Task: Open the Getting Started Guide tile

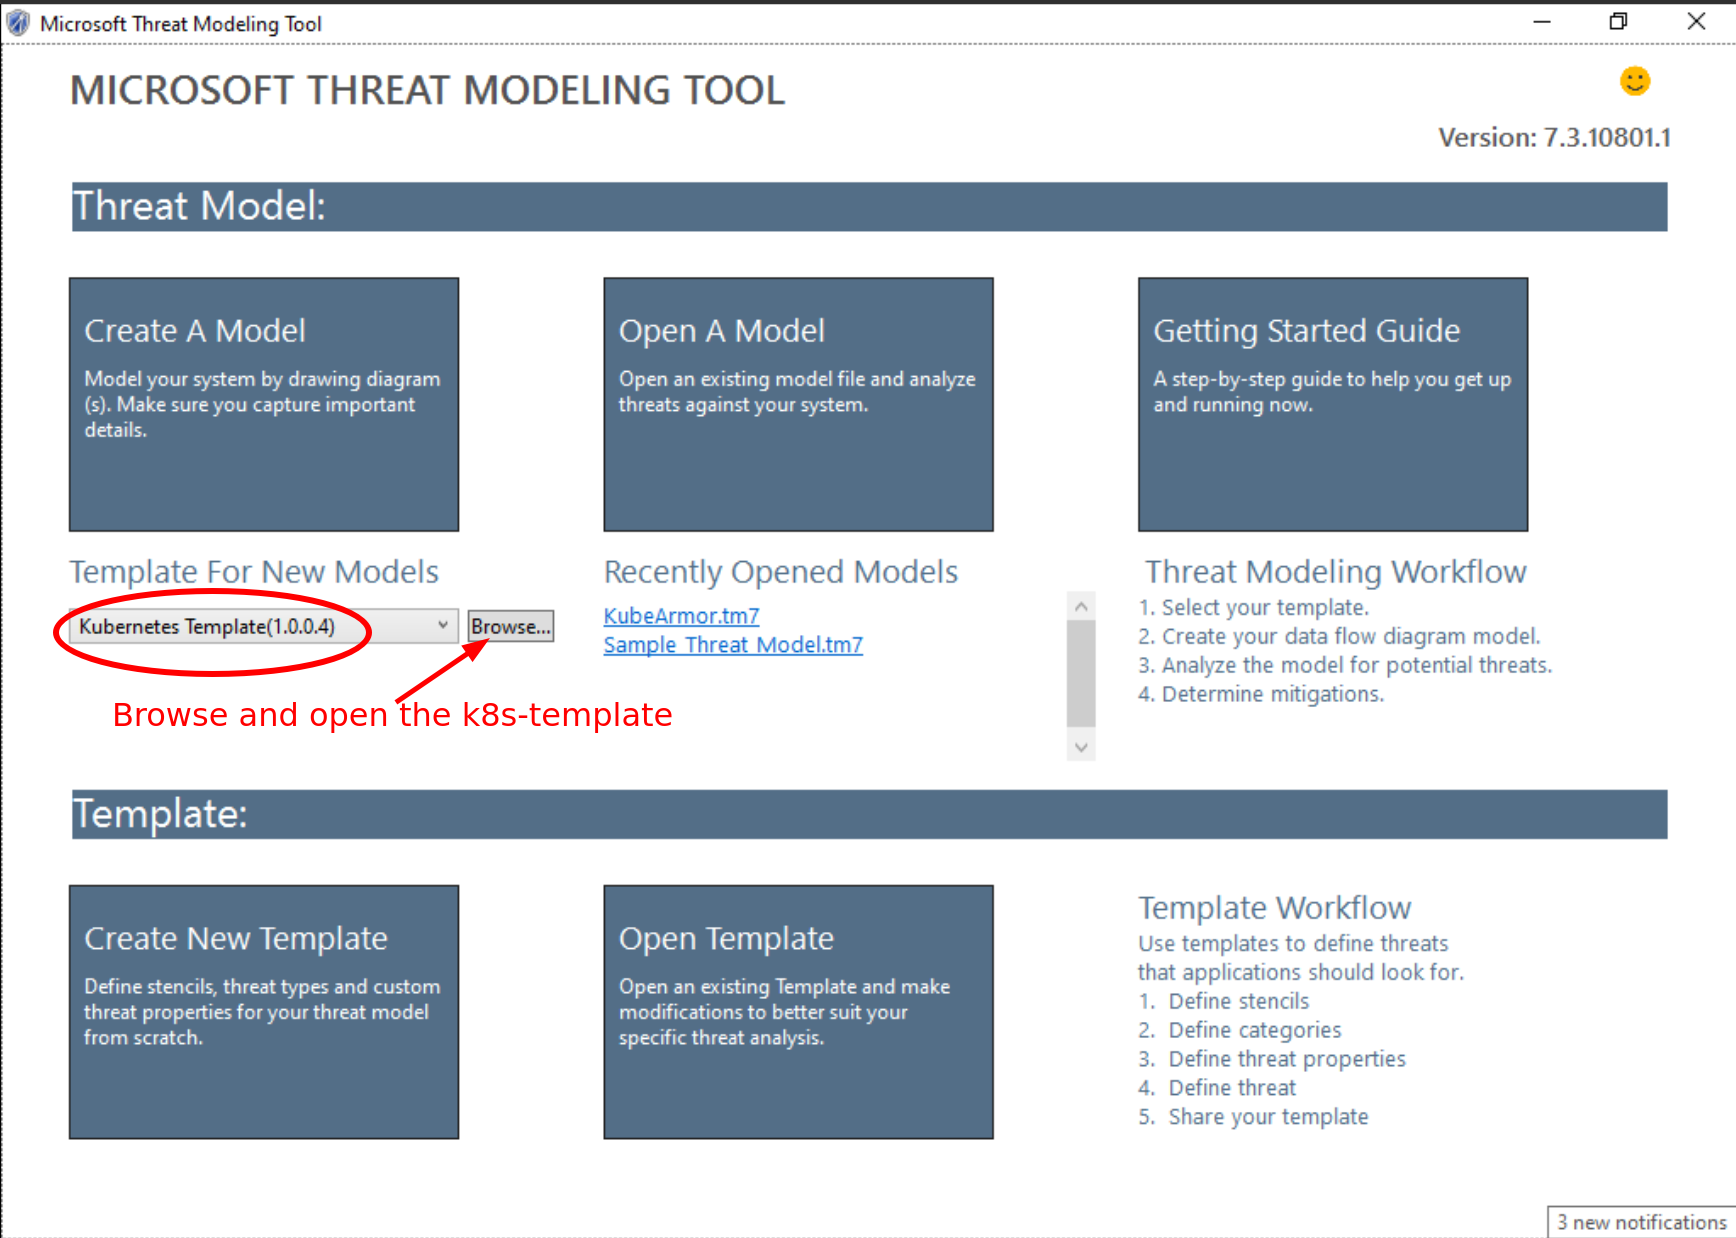Action: pos(1333,404)
